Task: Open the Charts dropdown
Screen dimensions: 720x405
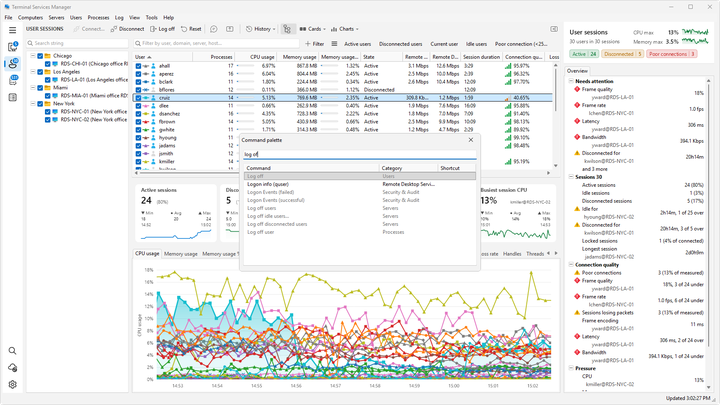Action: coord(344,29)
